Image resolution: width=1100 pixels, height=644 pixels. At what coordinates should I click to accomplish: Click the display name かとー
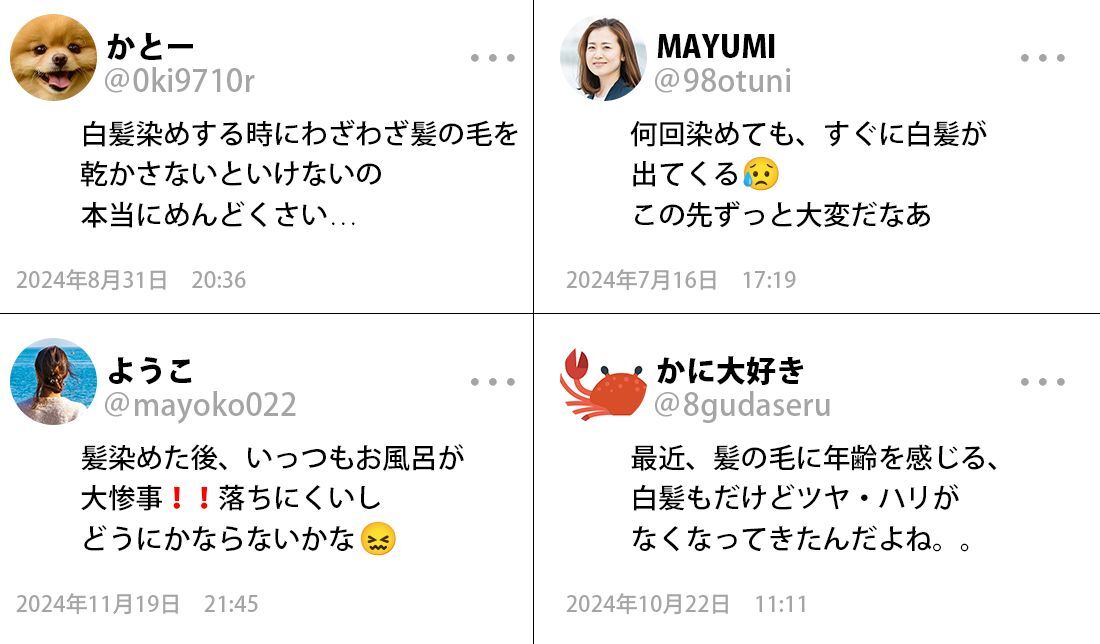pyautogui.click(x=150, y=47)
